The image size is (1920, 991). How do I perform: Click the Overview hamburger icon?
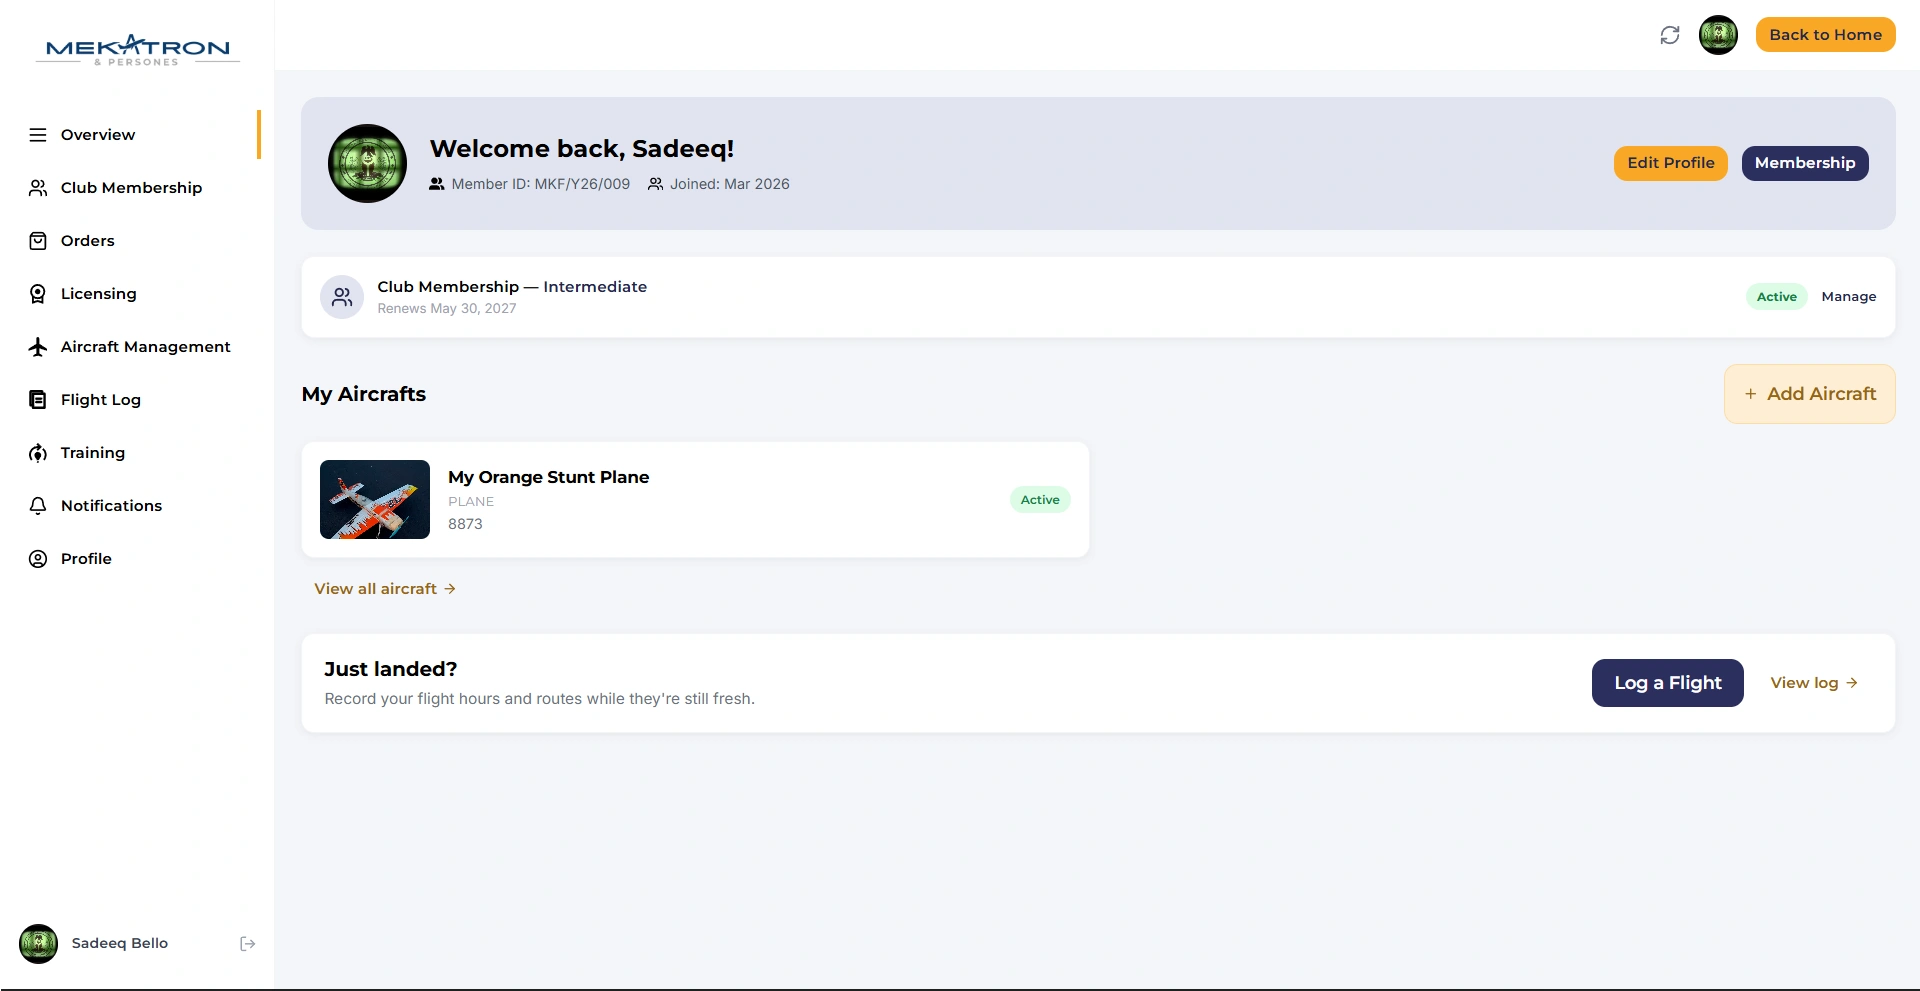[x=38, y=135]
